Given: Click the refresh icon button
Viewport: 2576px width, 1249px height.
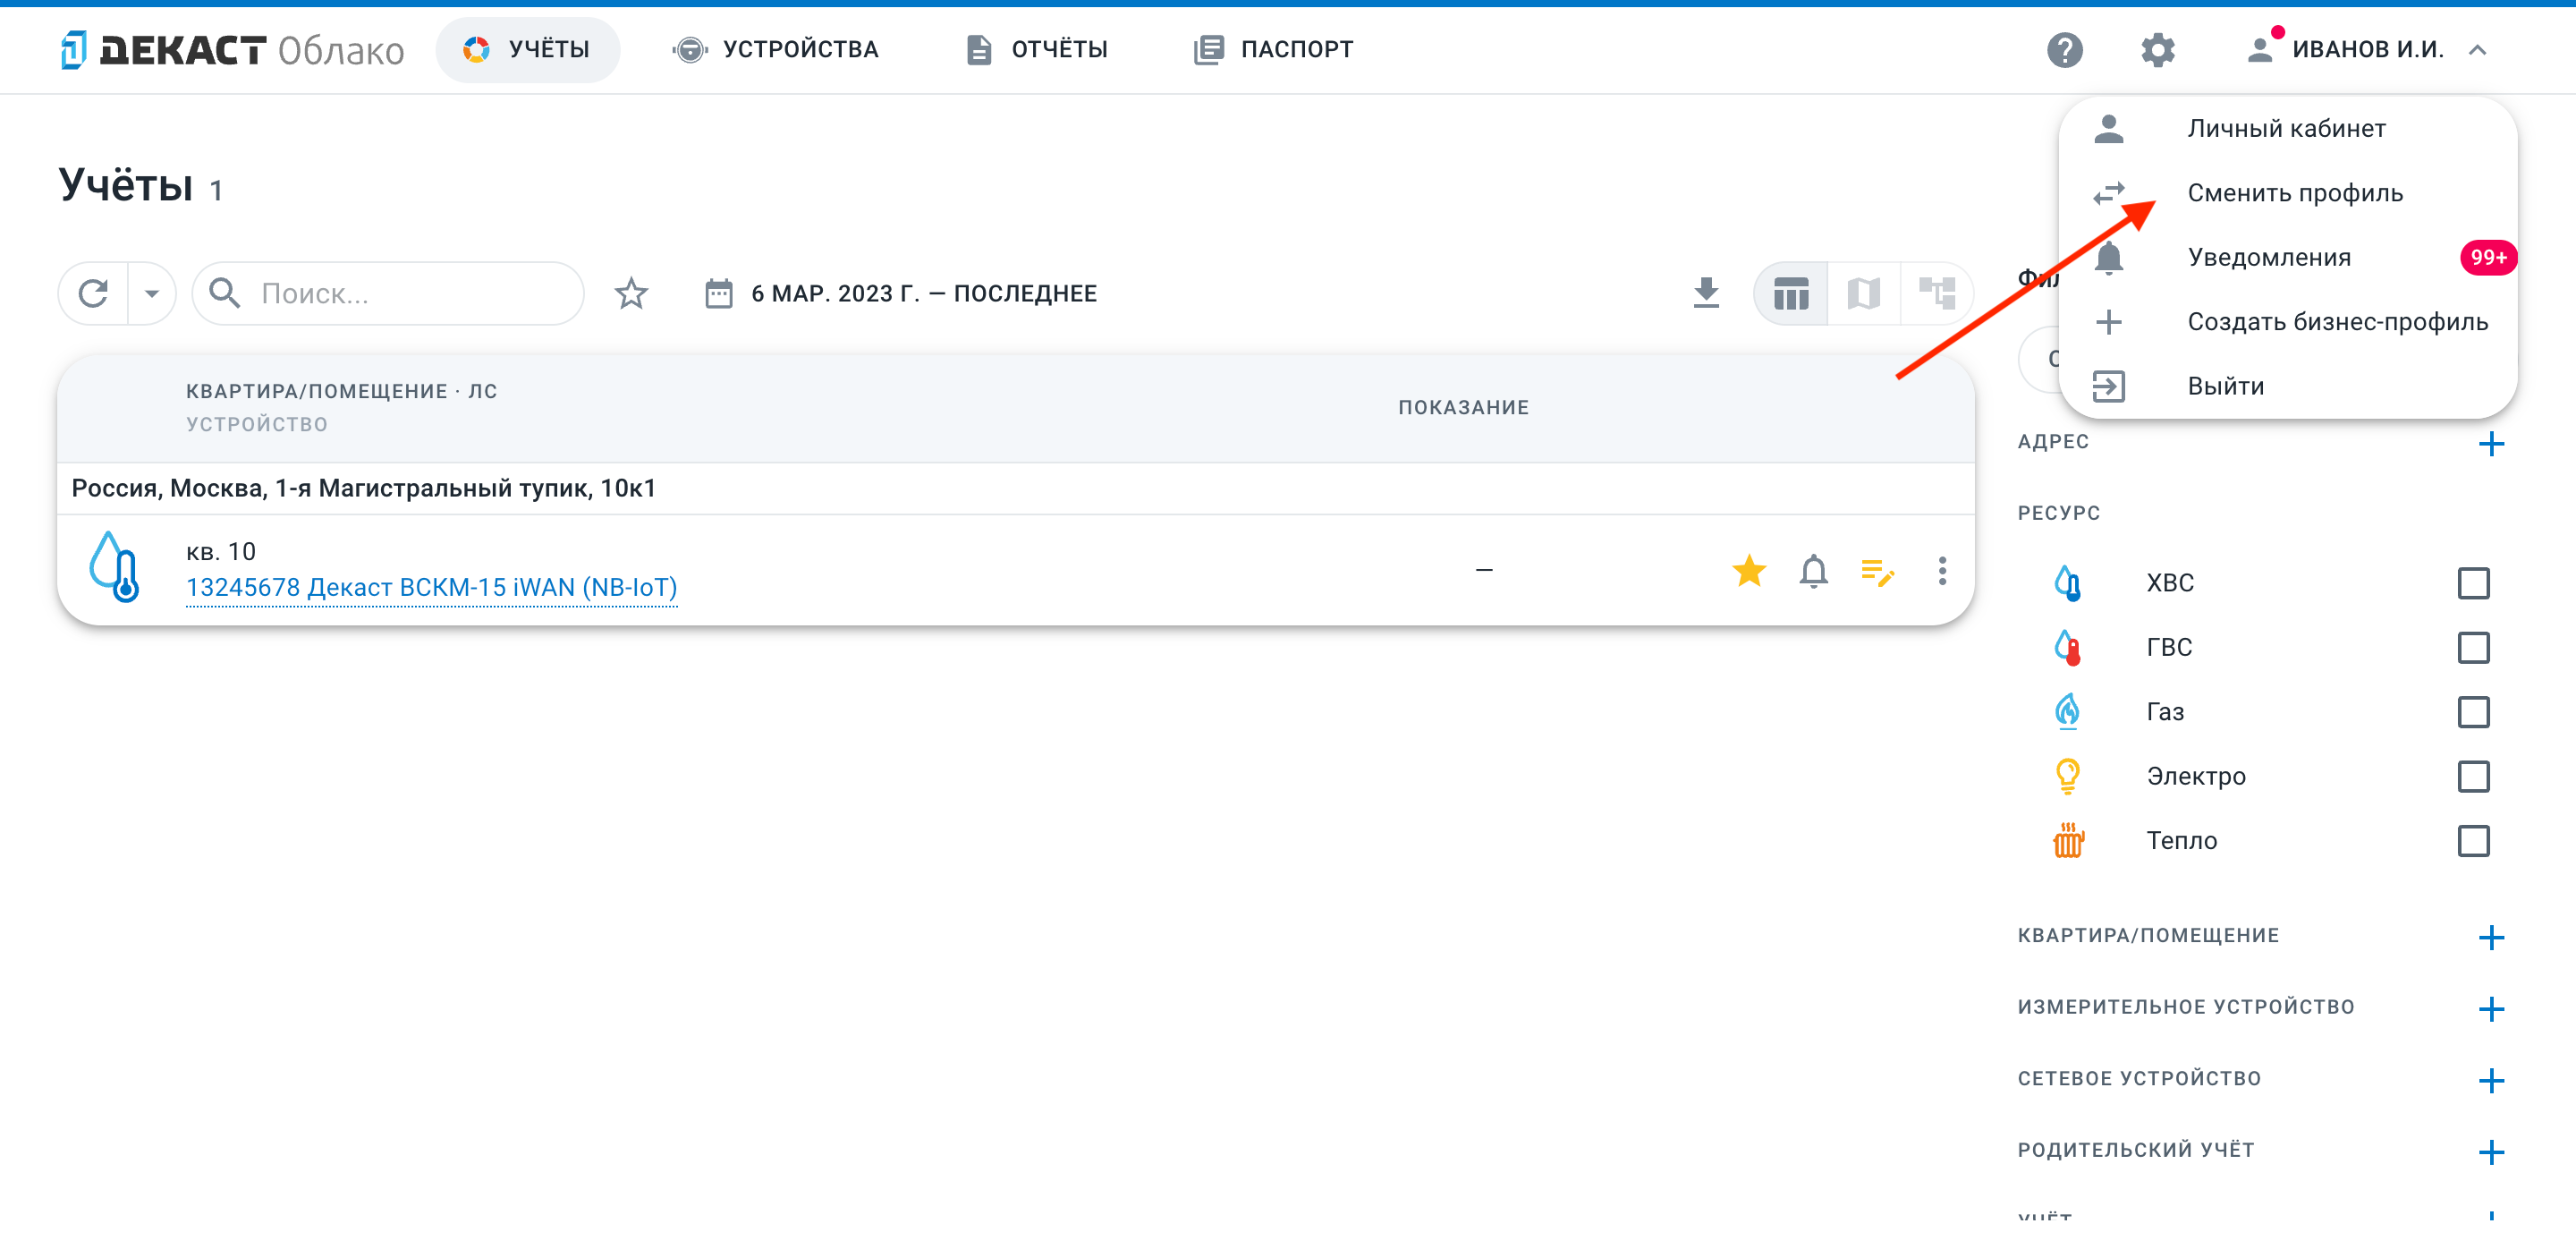Looking at the screenshot, I should click(93, 293).
